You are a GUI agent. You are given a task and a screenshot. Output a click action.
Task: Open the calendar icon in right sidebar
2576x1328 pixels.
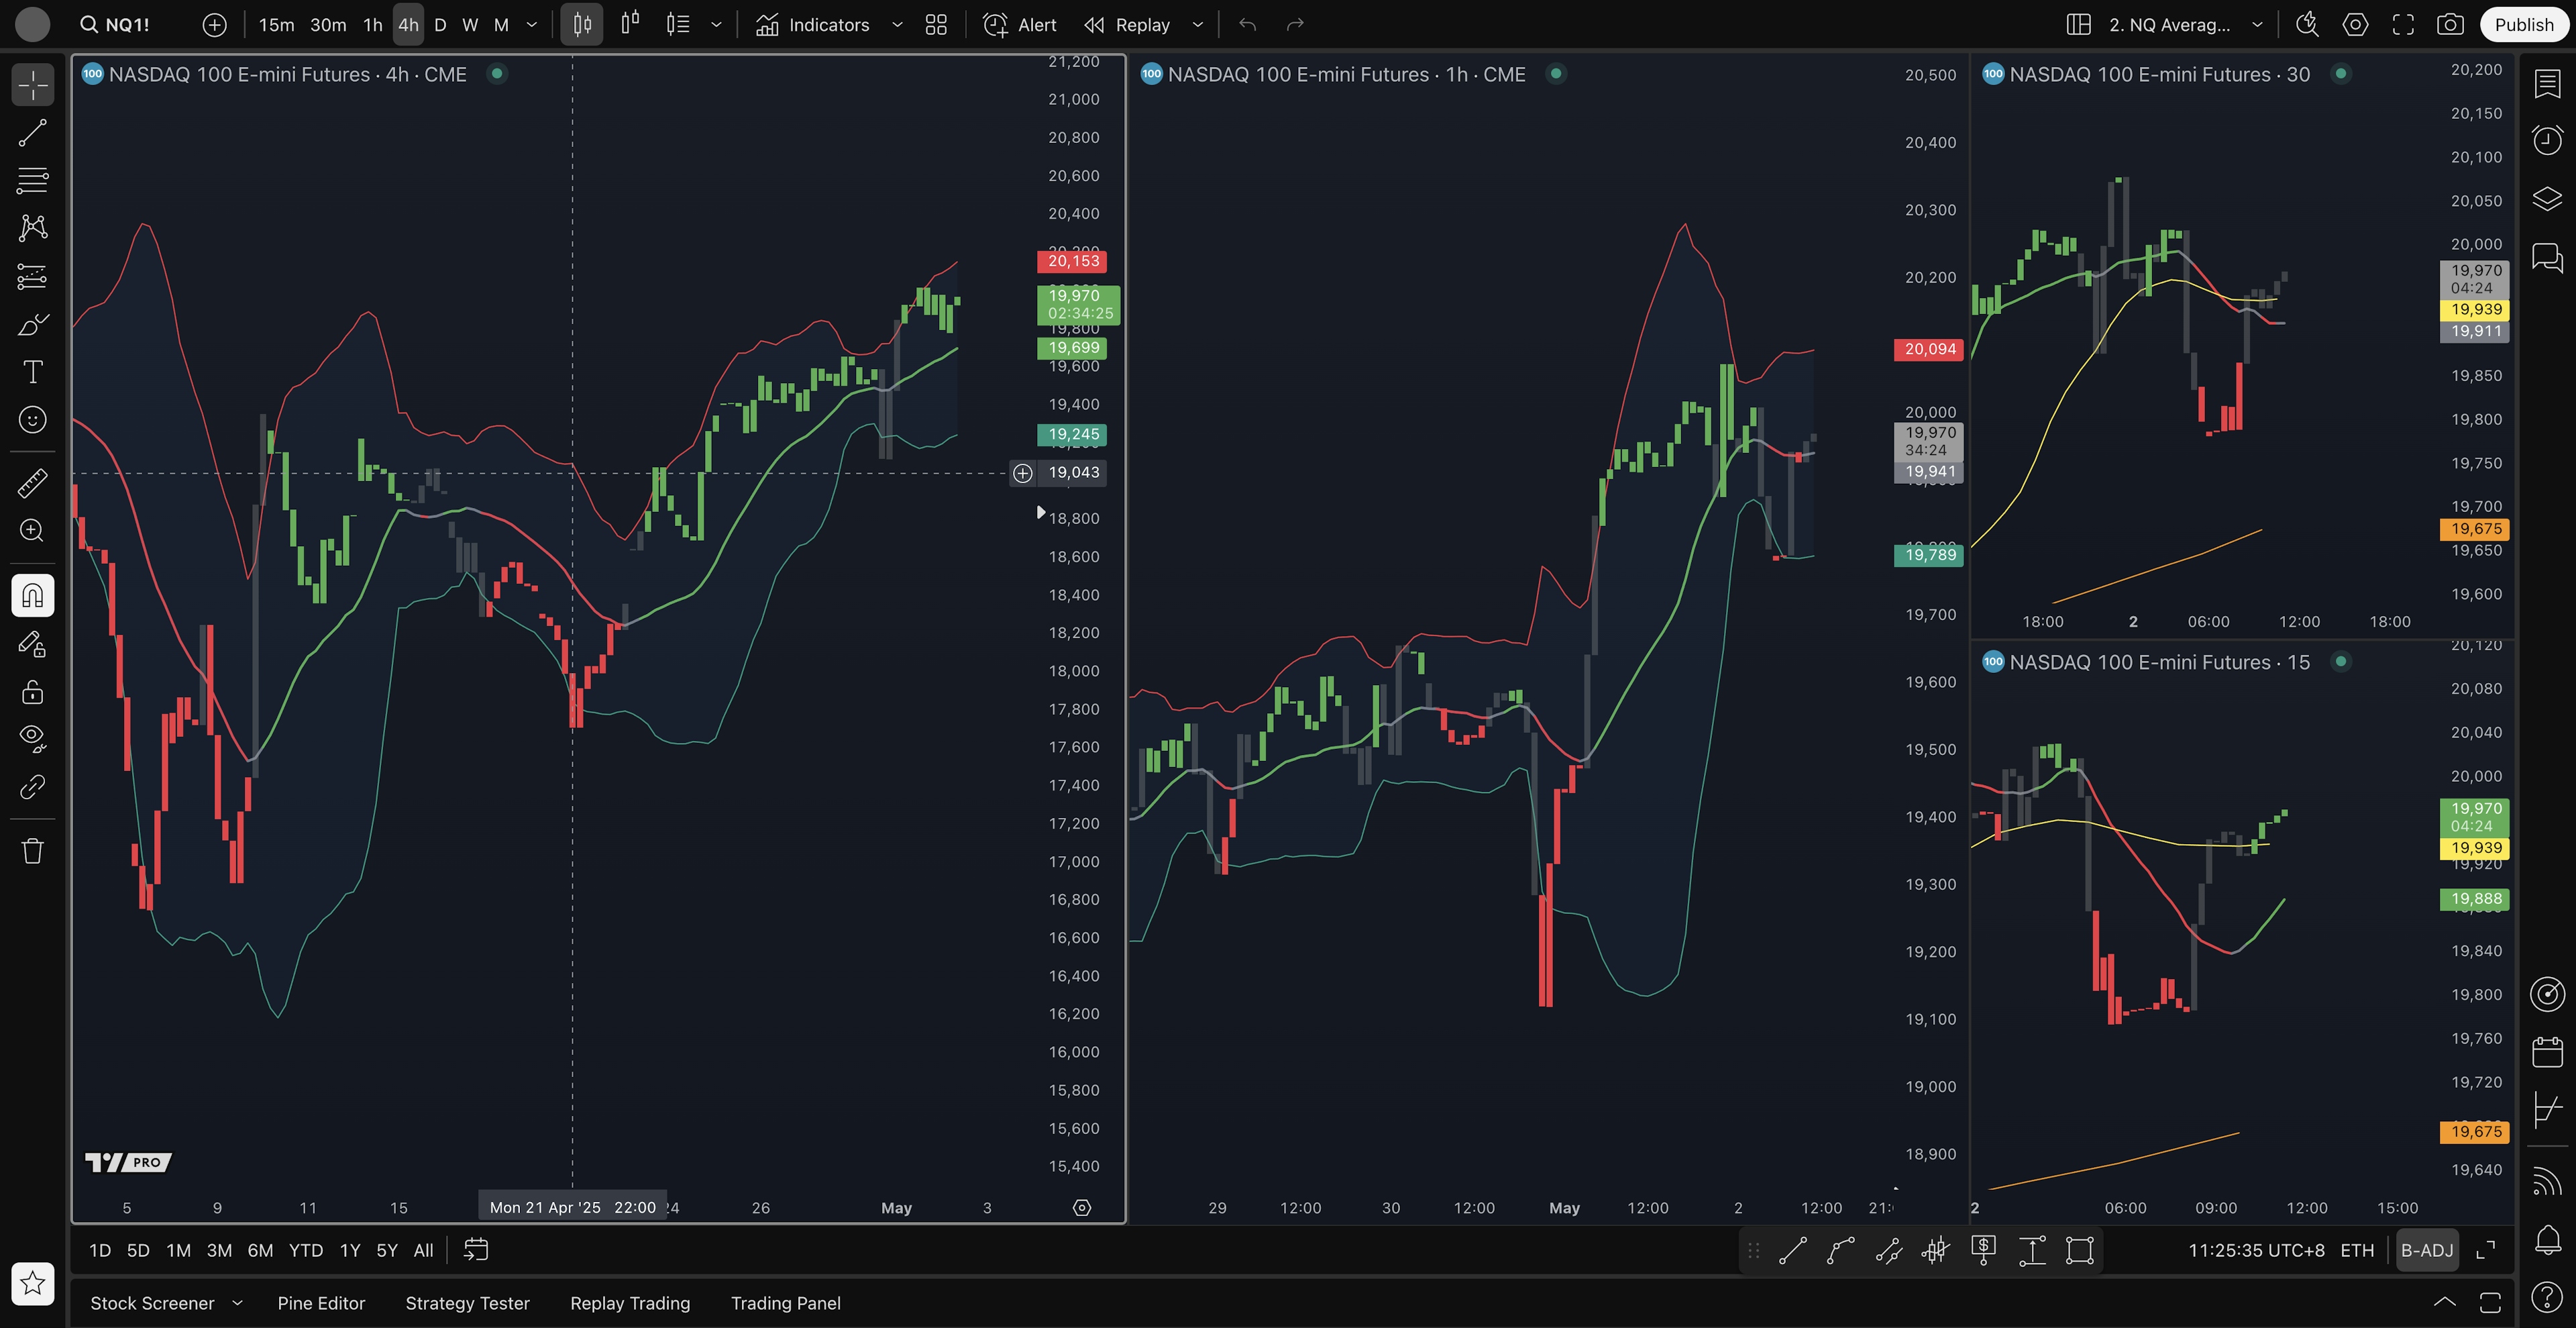point(2547,1052)
